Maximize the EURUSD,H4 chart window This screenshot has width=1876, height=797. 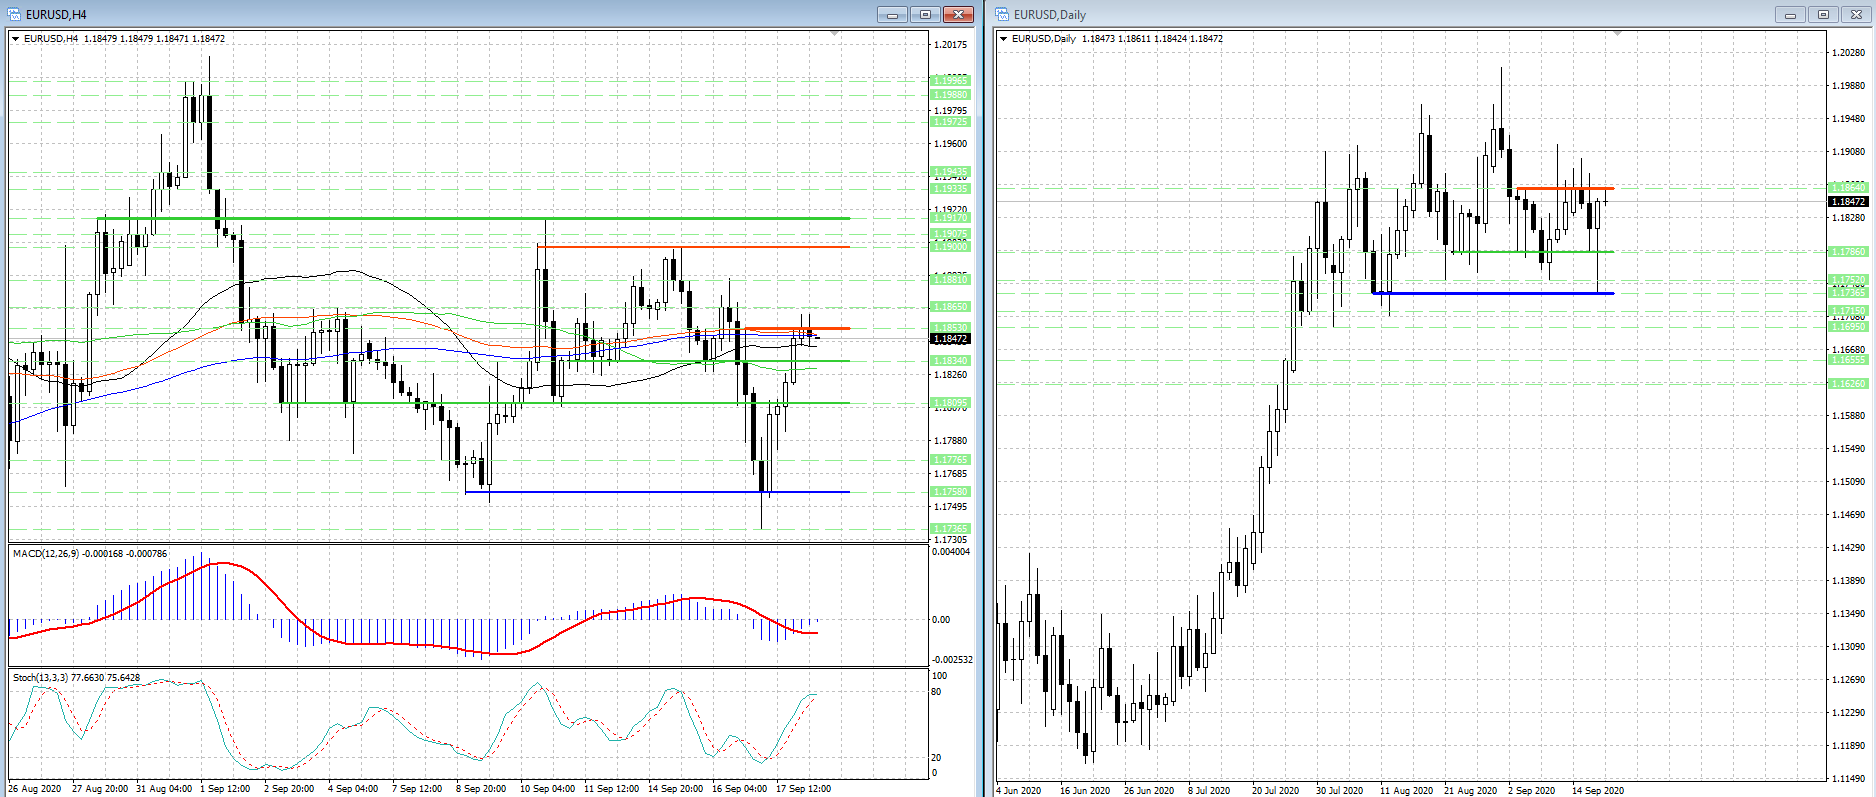(x=925, y=14)
